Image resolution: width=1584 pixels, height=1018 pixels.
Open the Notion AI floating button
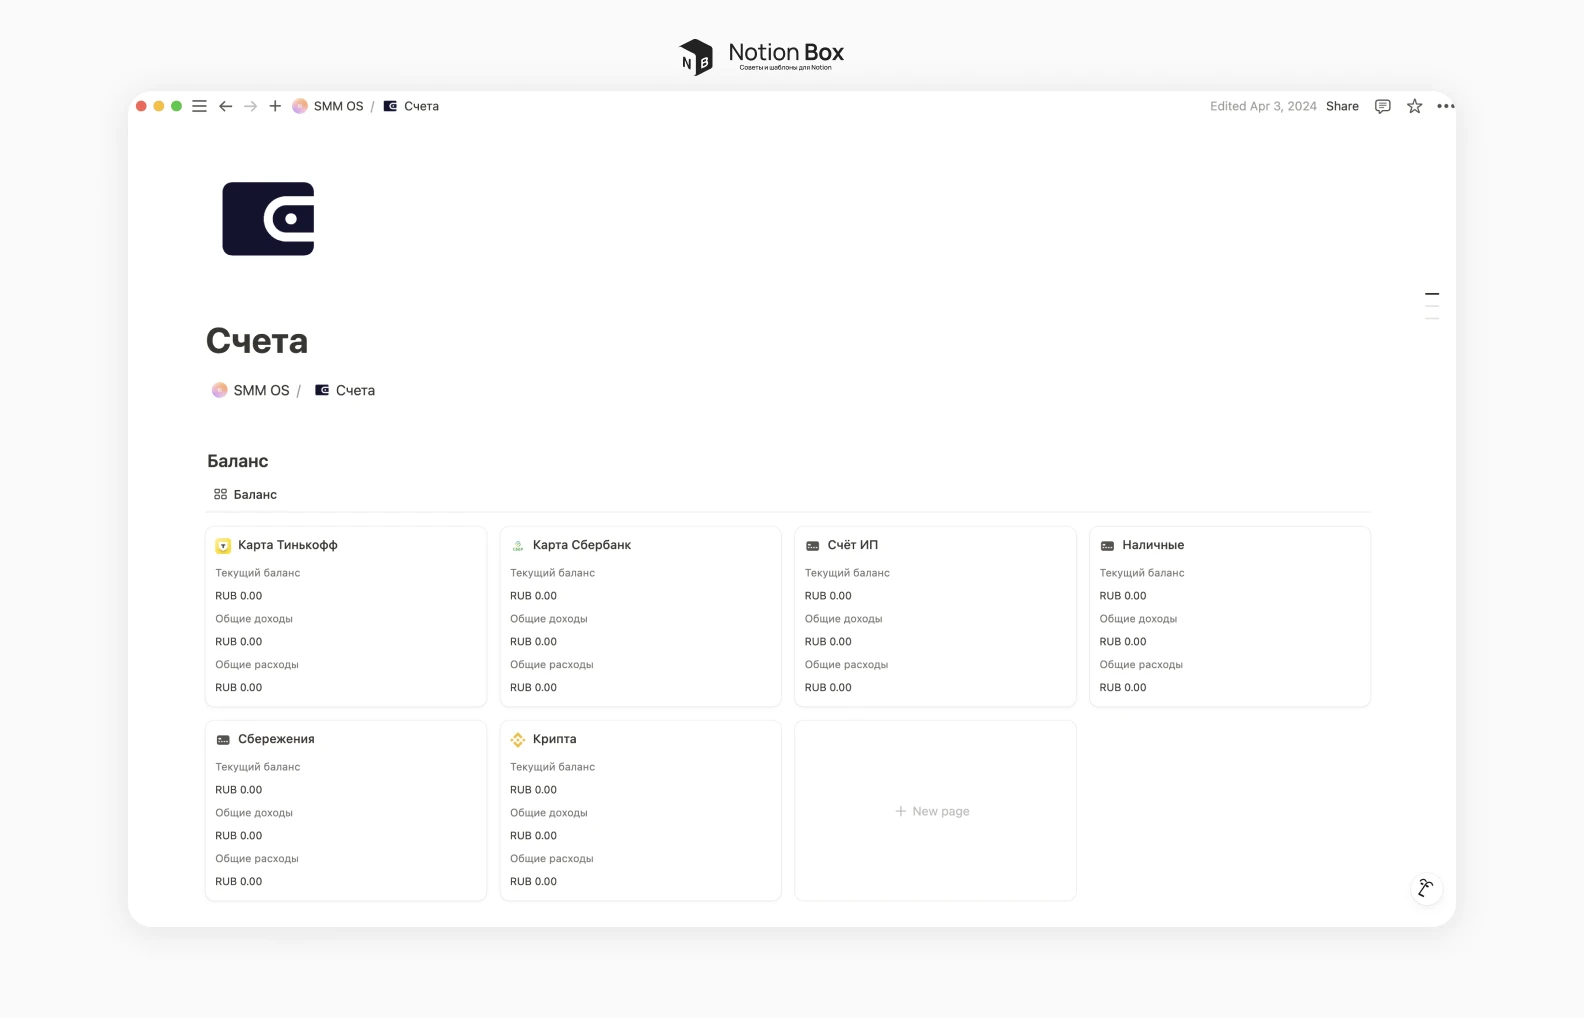point(1426,888)
